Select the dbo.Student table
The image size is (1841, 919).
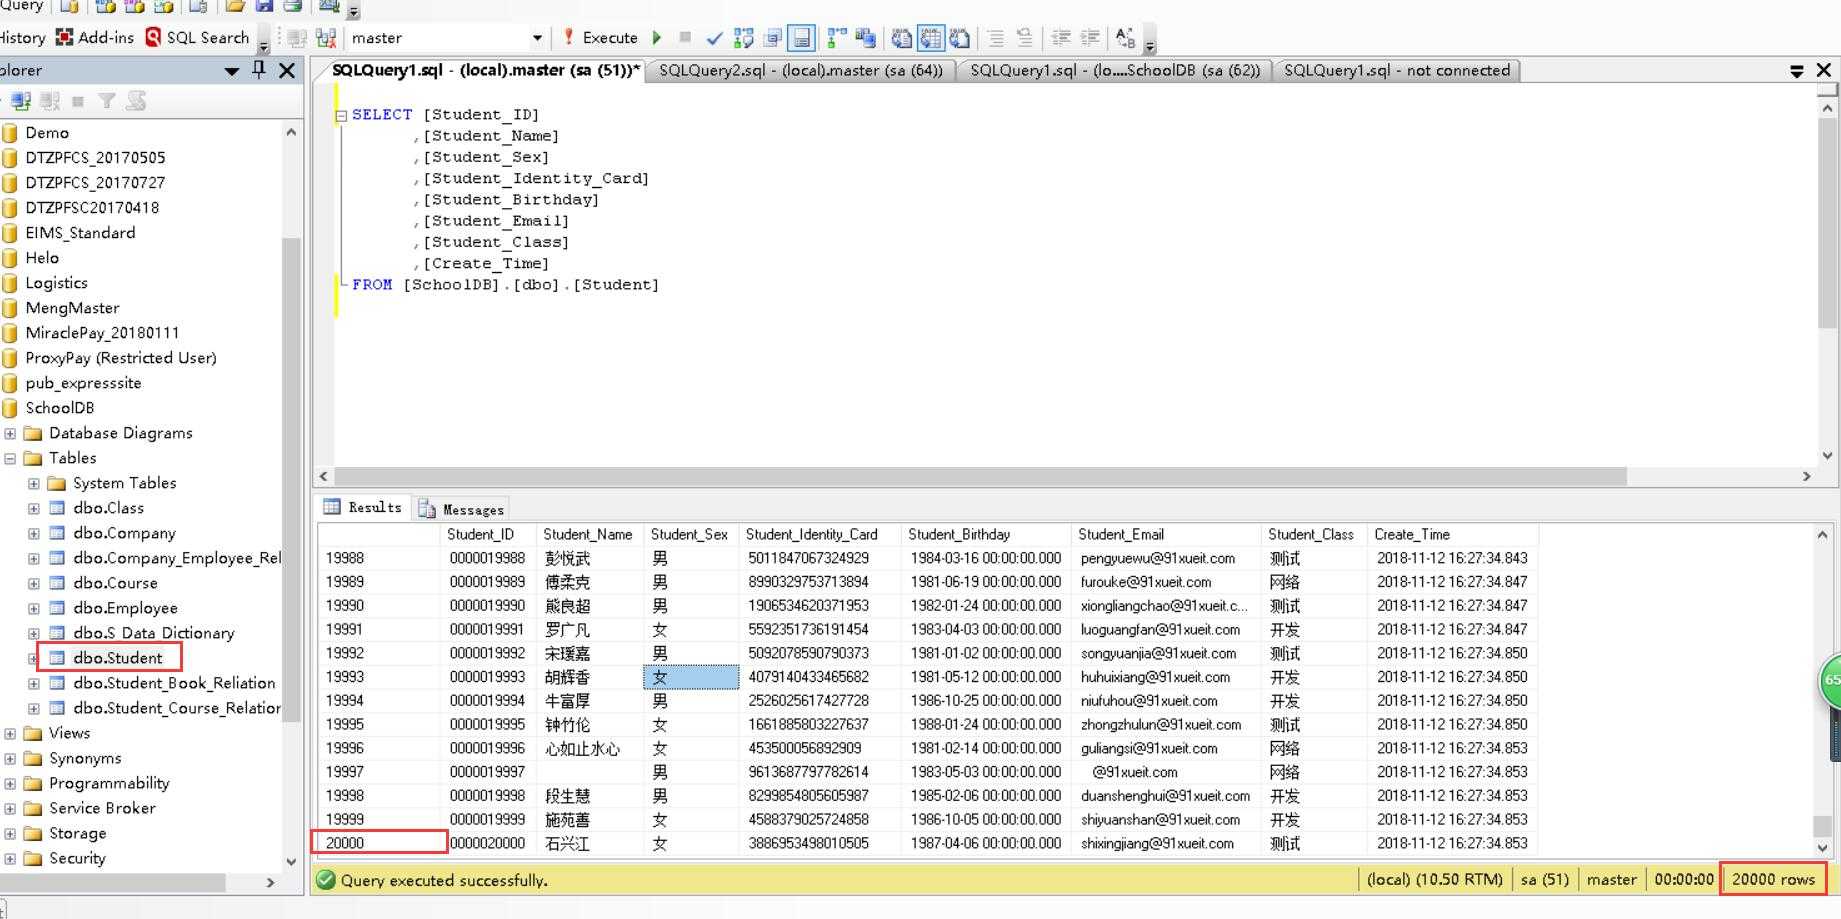[x=117, y=658]
